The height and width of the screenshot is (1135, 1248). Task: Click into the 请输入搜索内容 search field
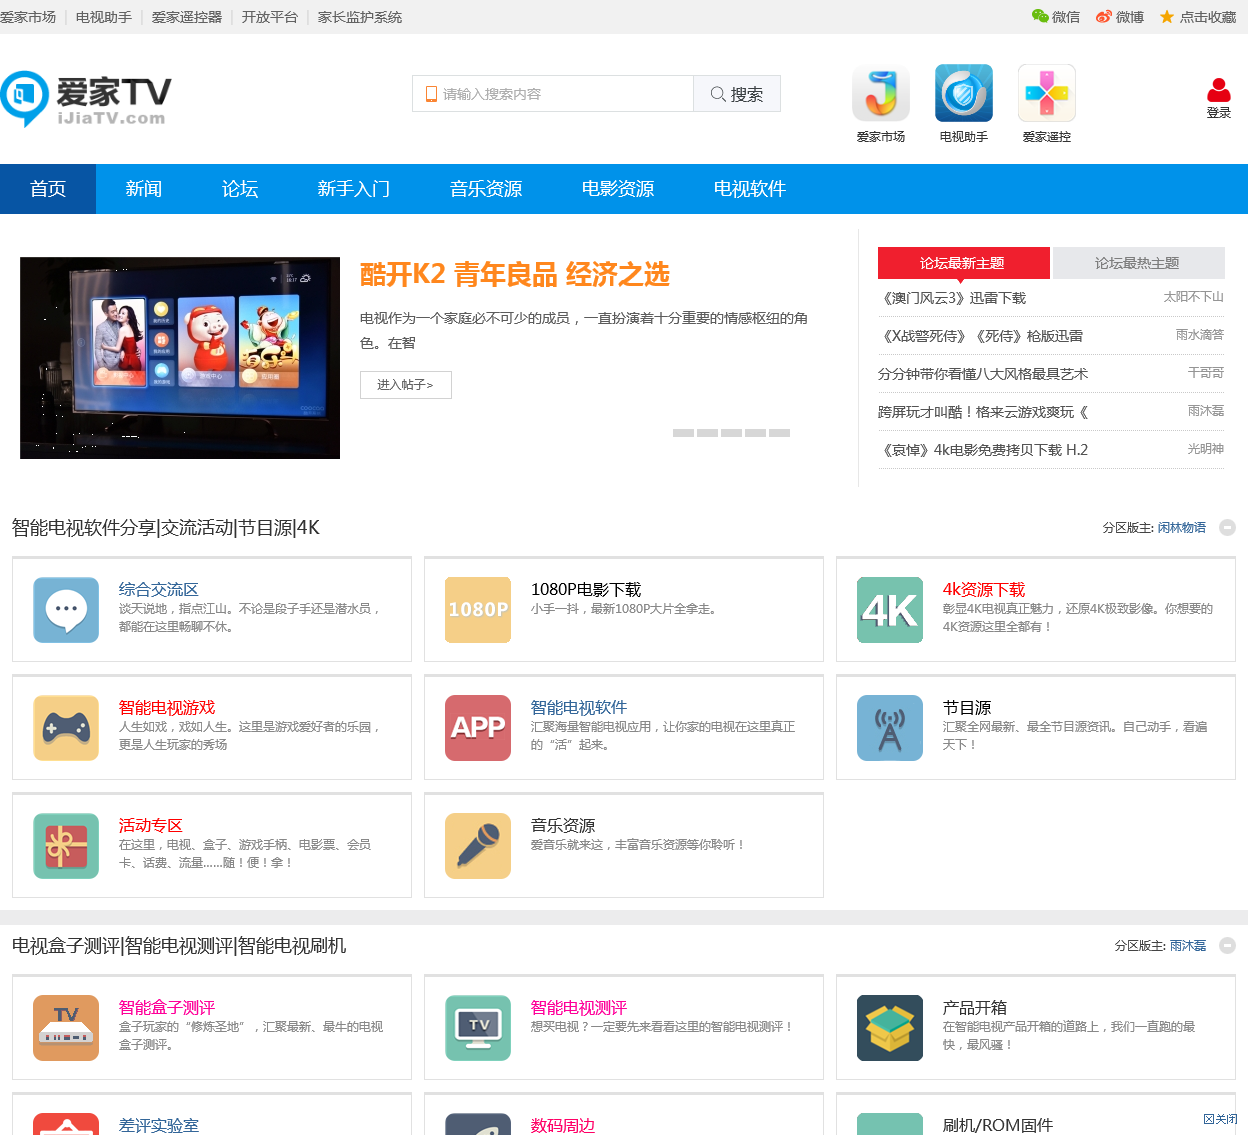pyautogui.click(x=553, y=94)
